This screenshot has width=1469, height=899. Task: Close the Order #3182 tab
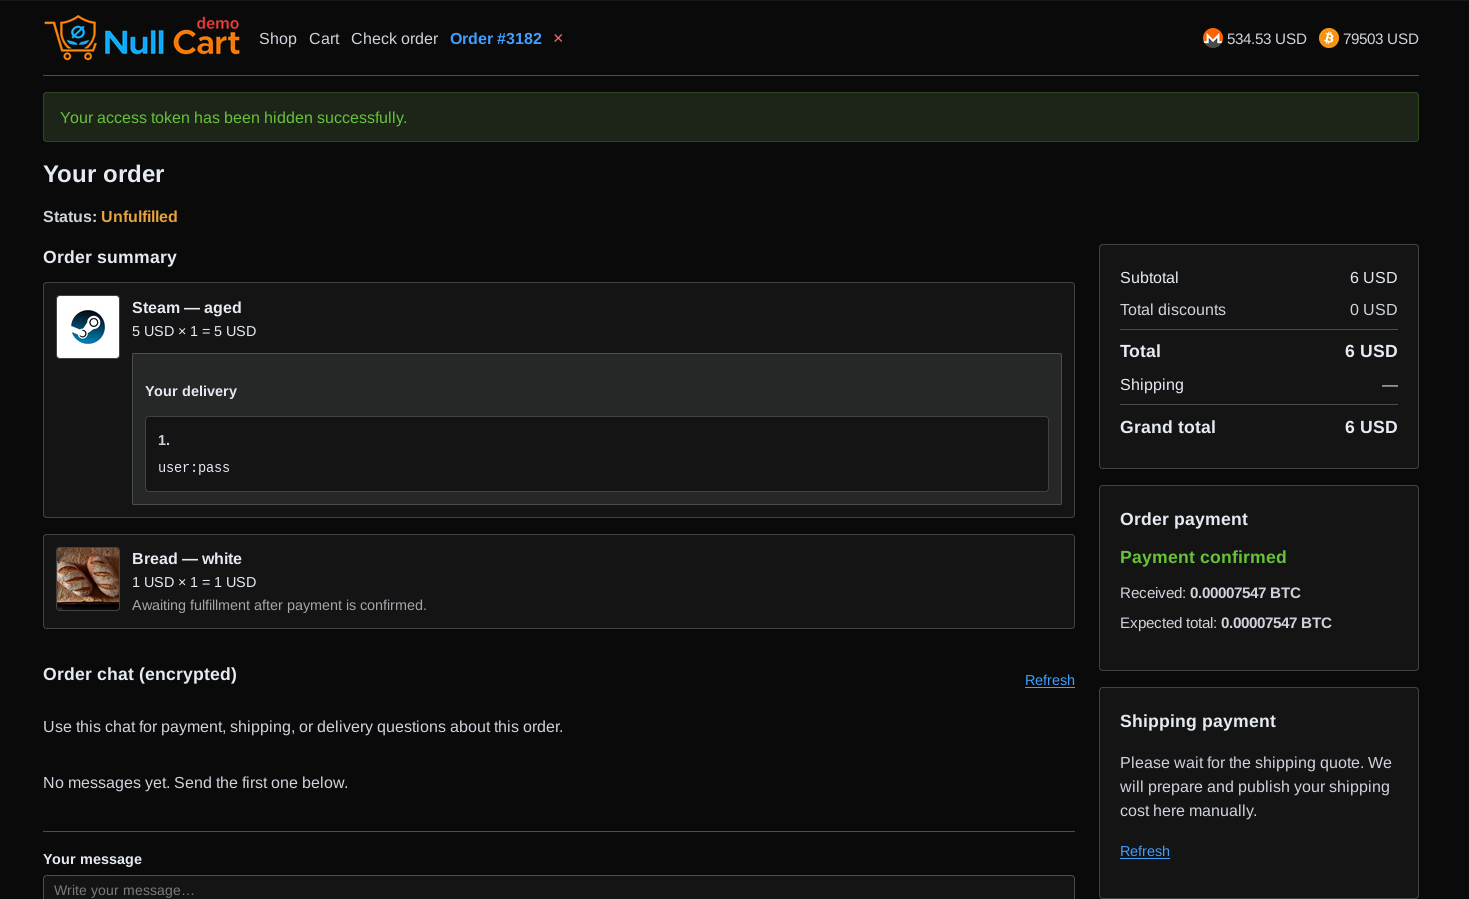[558, 38]
